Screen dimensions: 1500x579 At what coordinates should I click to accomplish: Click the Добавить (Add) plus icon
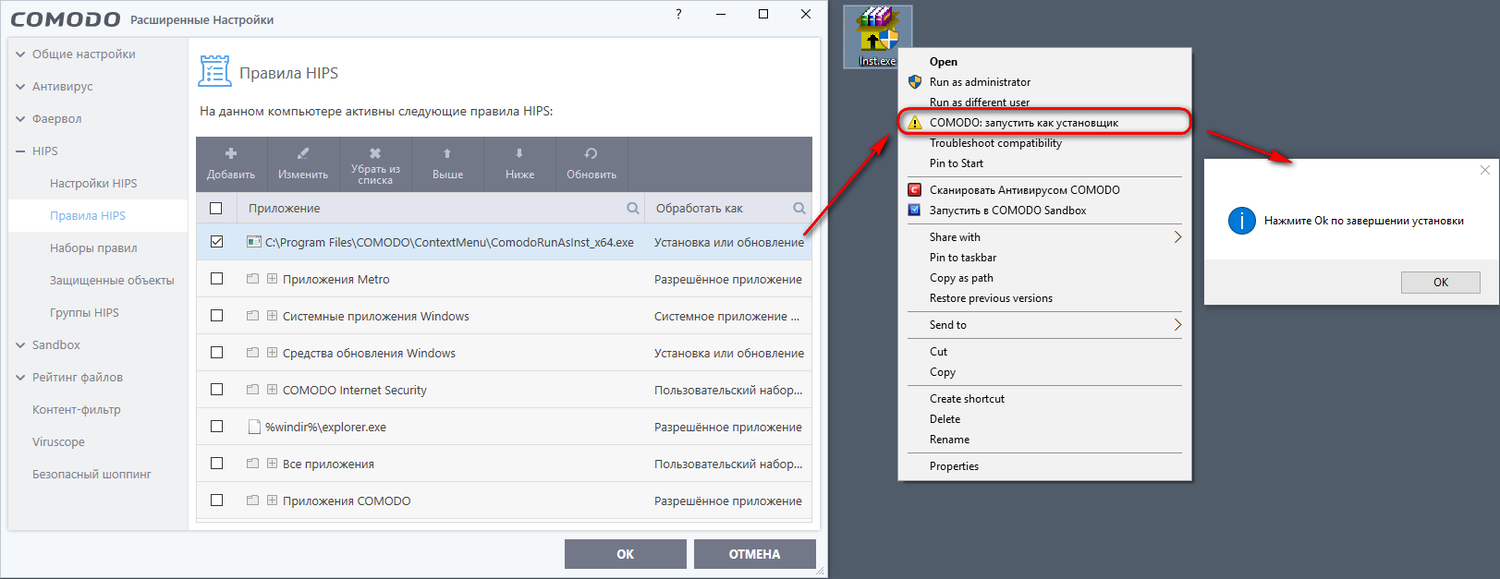[231, 154]
